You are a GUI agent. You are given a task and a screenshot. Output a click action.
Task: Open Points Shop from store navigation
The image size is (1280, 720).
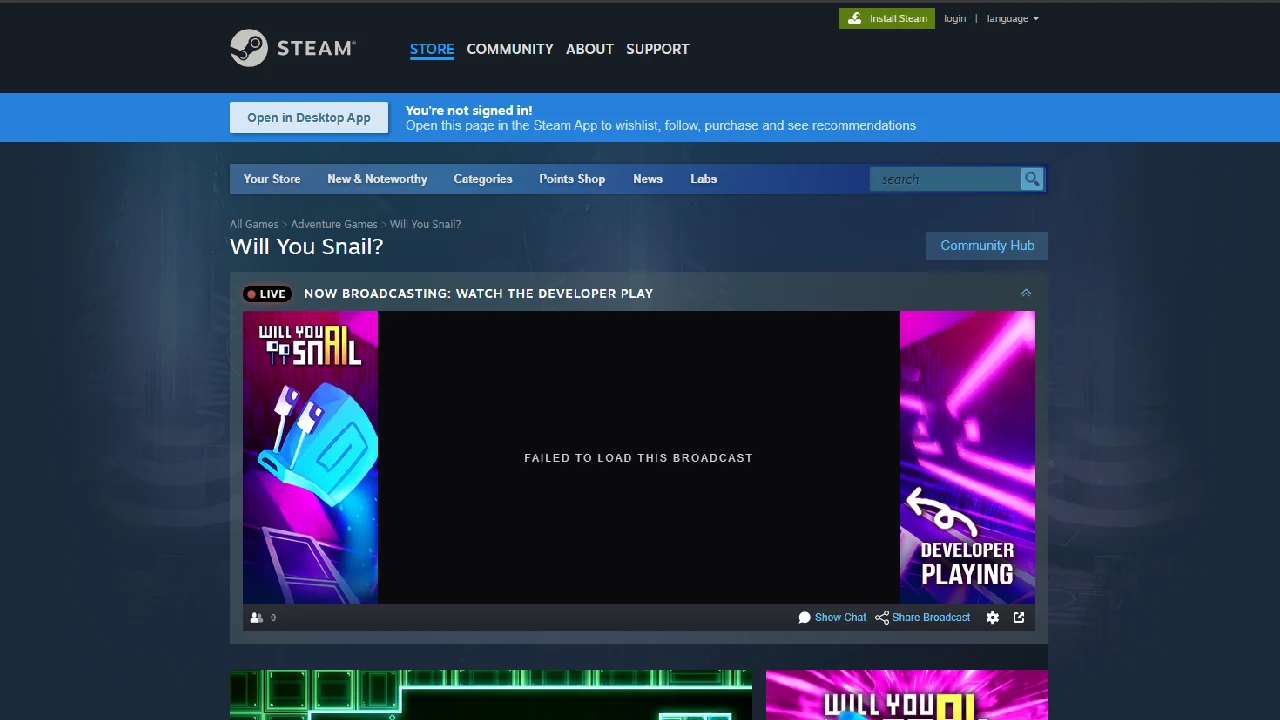pyautogui.click(x=572, y=179)
